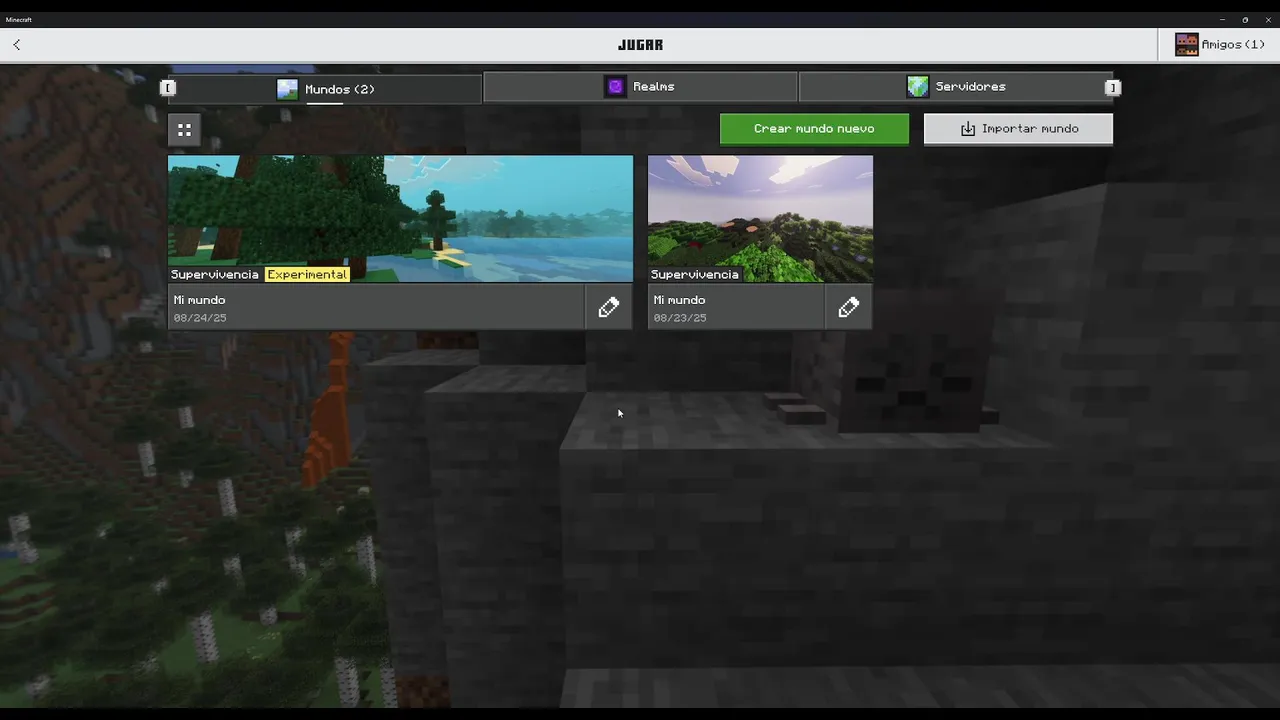The width and height of the screenshot is (1280, 720).
Task: Click Crear mundo nuevo button
Action: pos(814,129)
